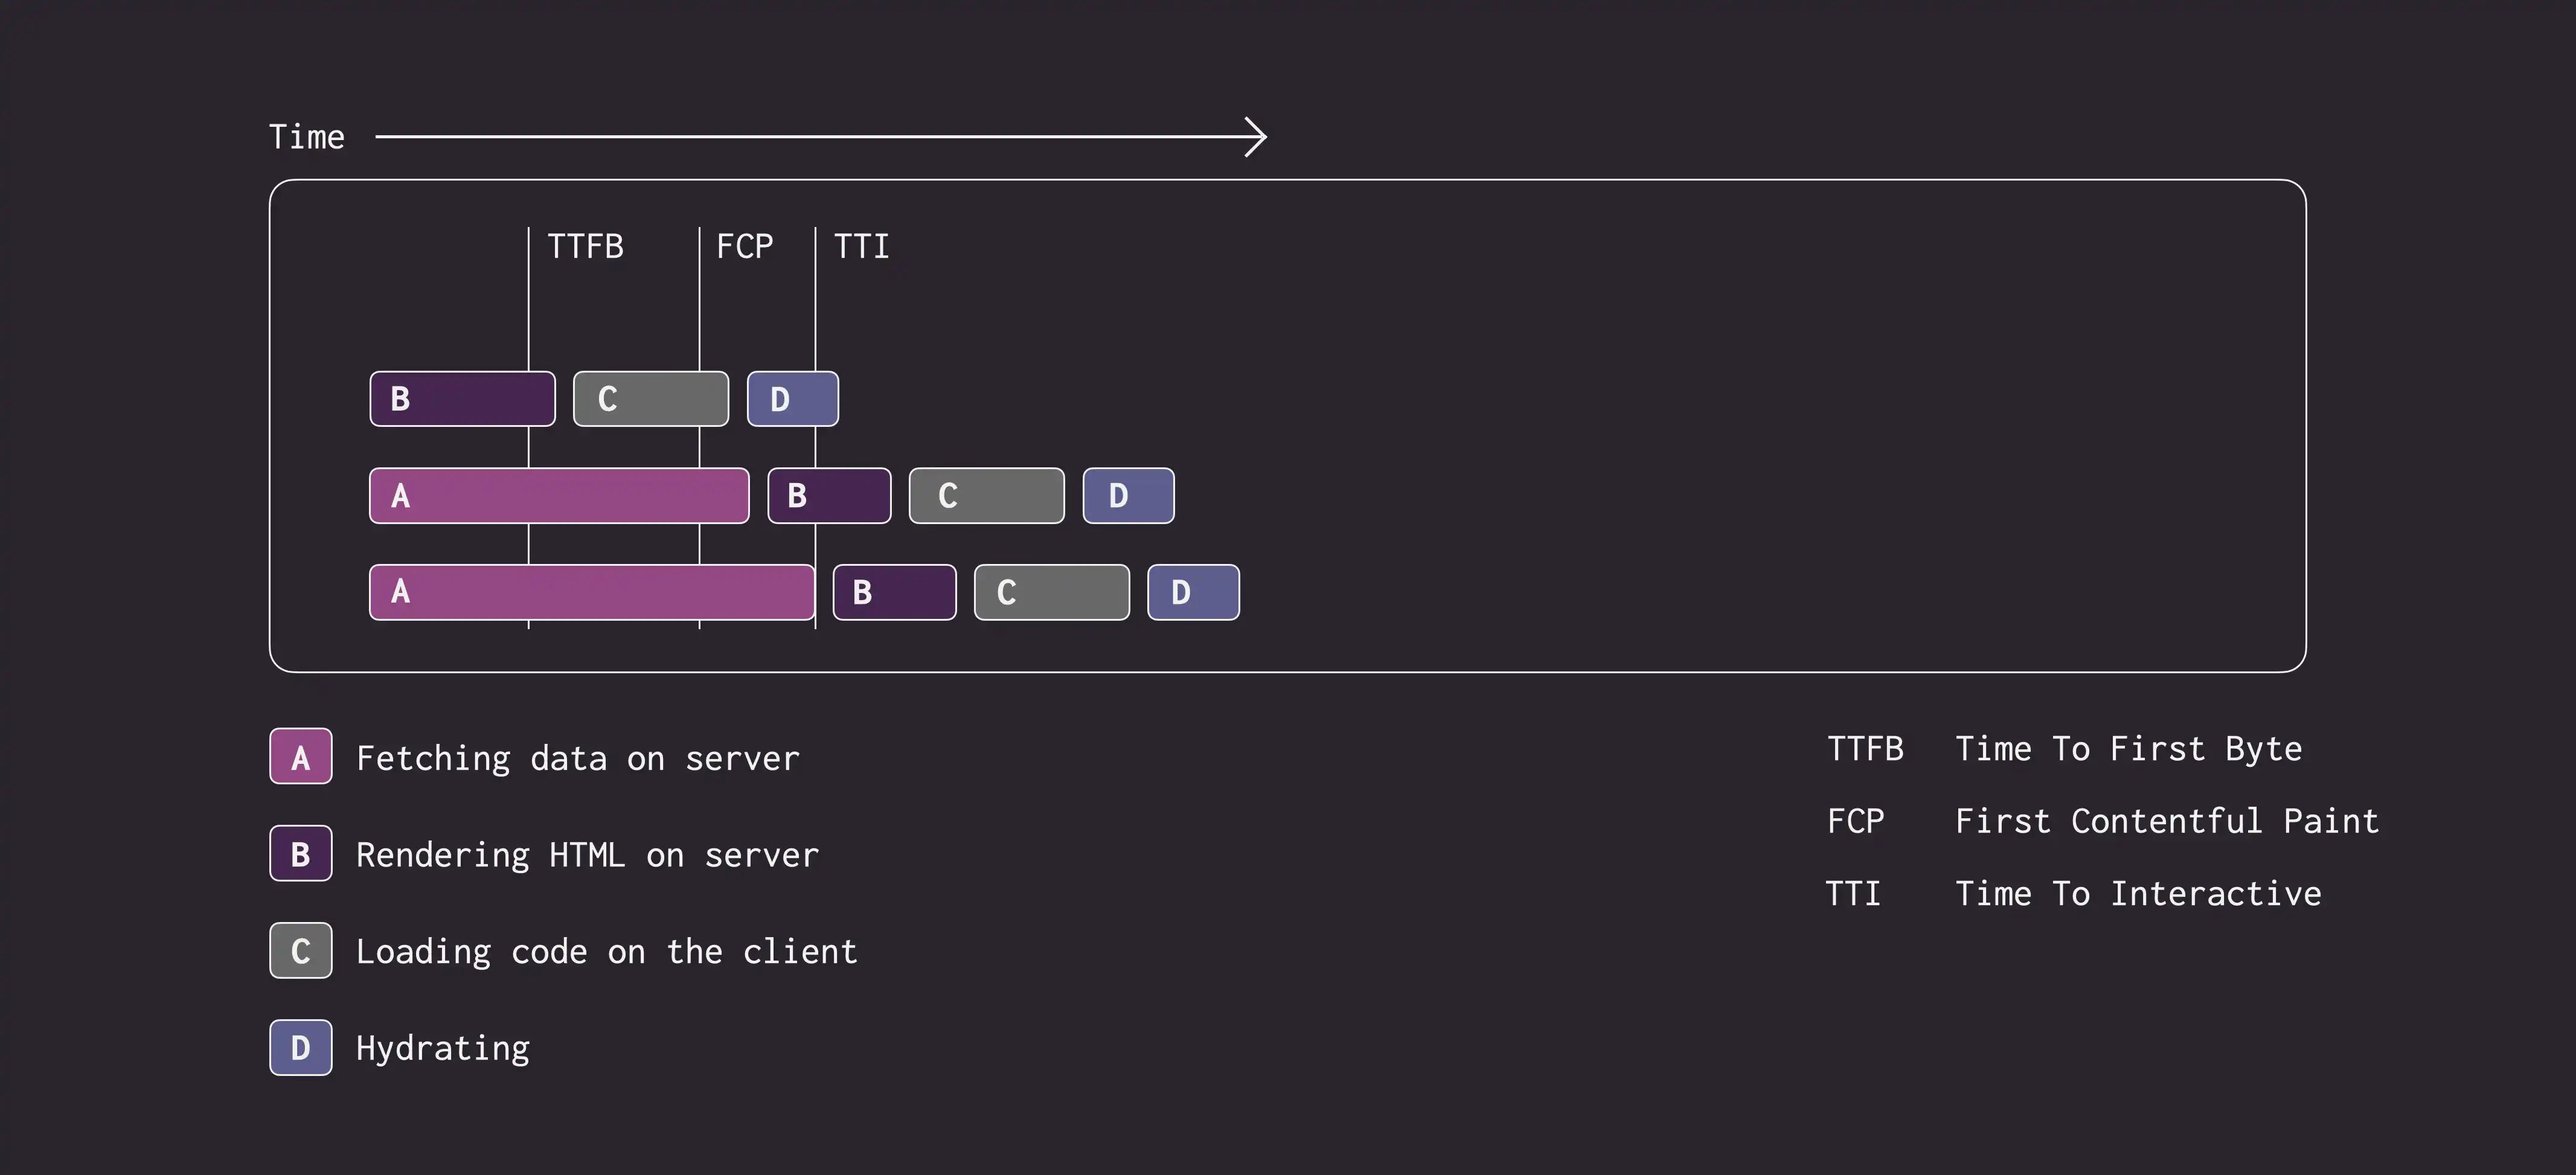The image size is (2576, 1175).
Task: Click the C bar in the top timeline row
Action: point(651,399)
